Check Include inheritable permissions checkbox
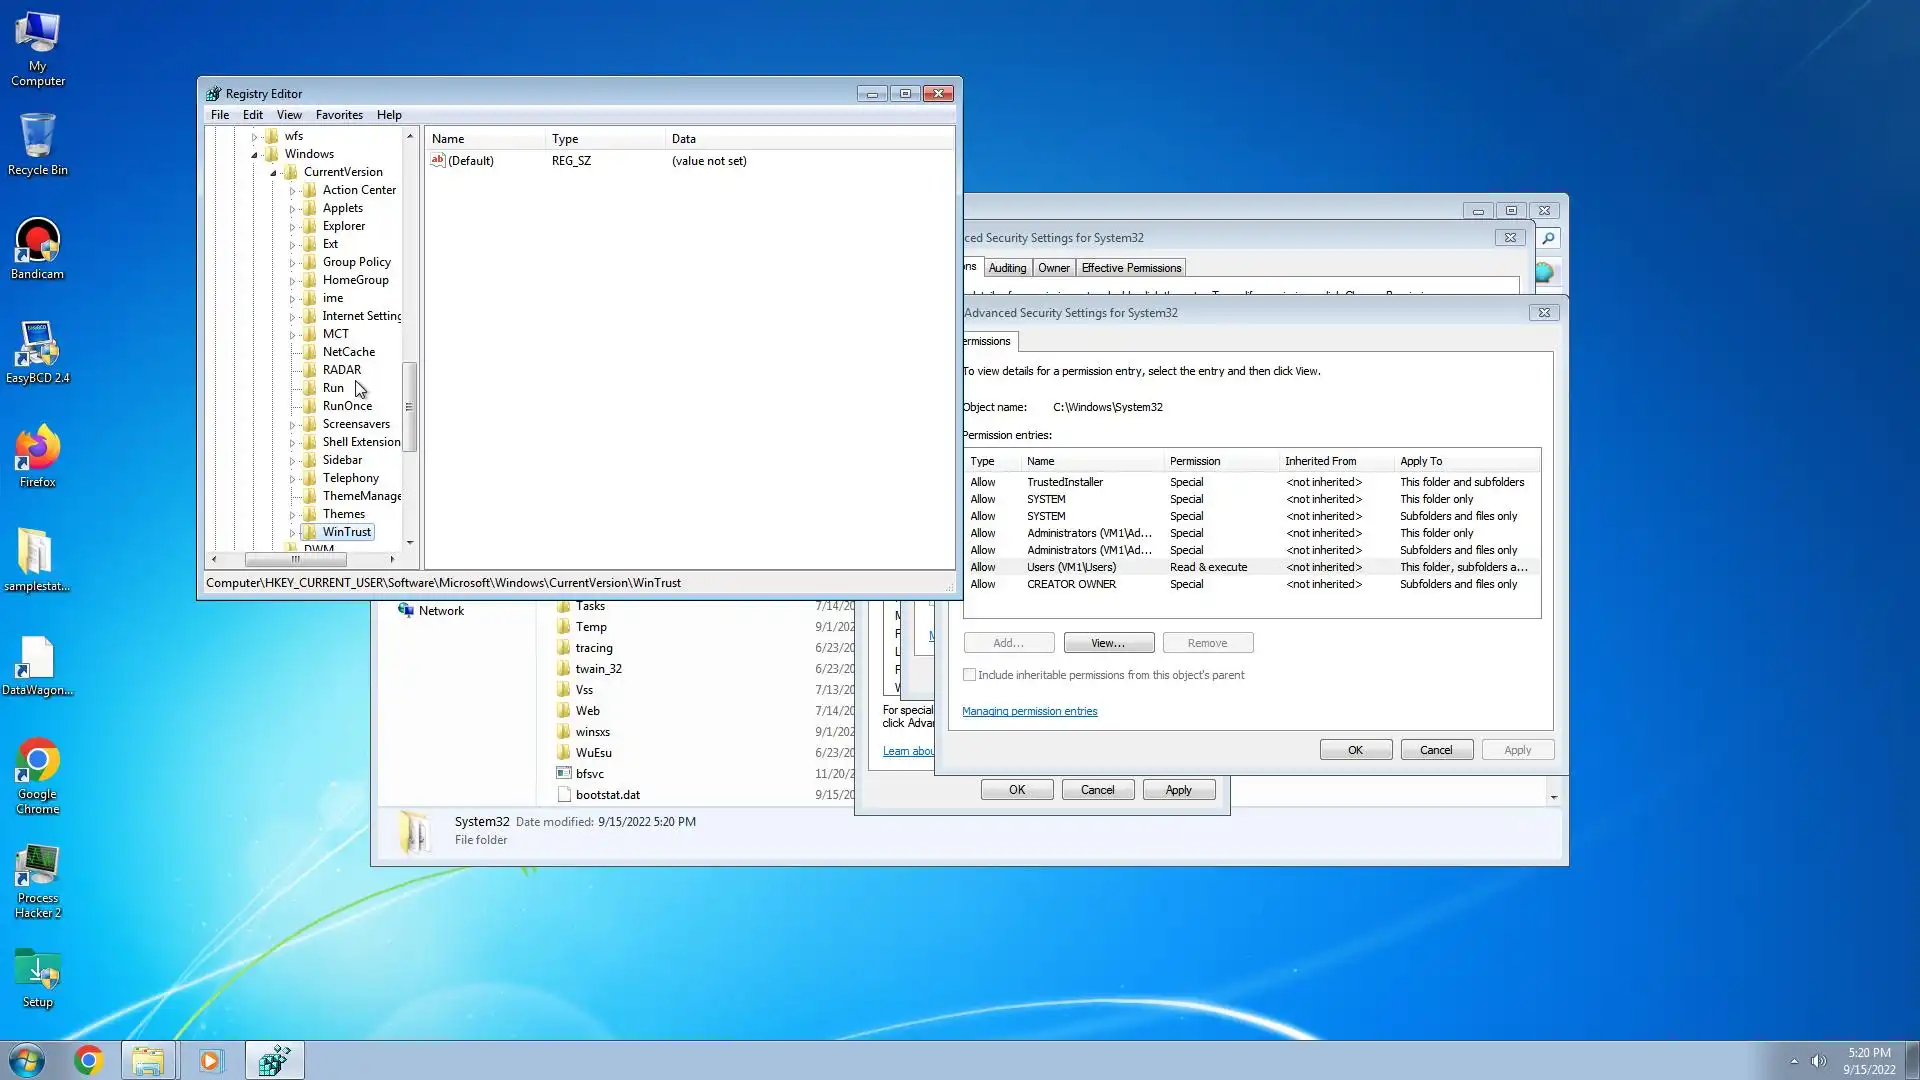 pyautogui.click(x=969, y=675)
